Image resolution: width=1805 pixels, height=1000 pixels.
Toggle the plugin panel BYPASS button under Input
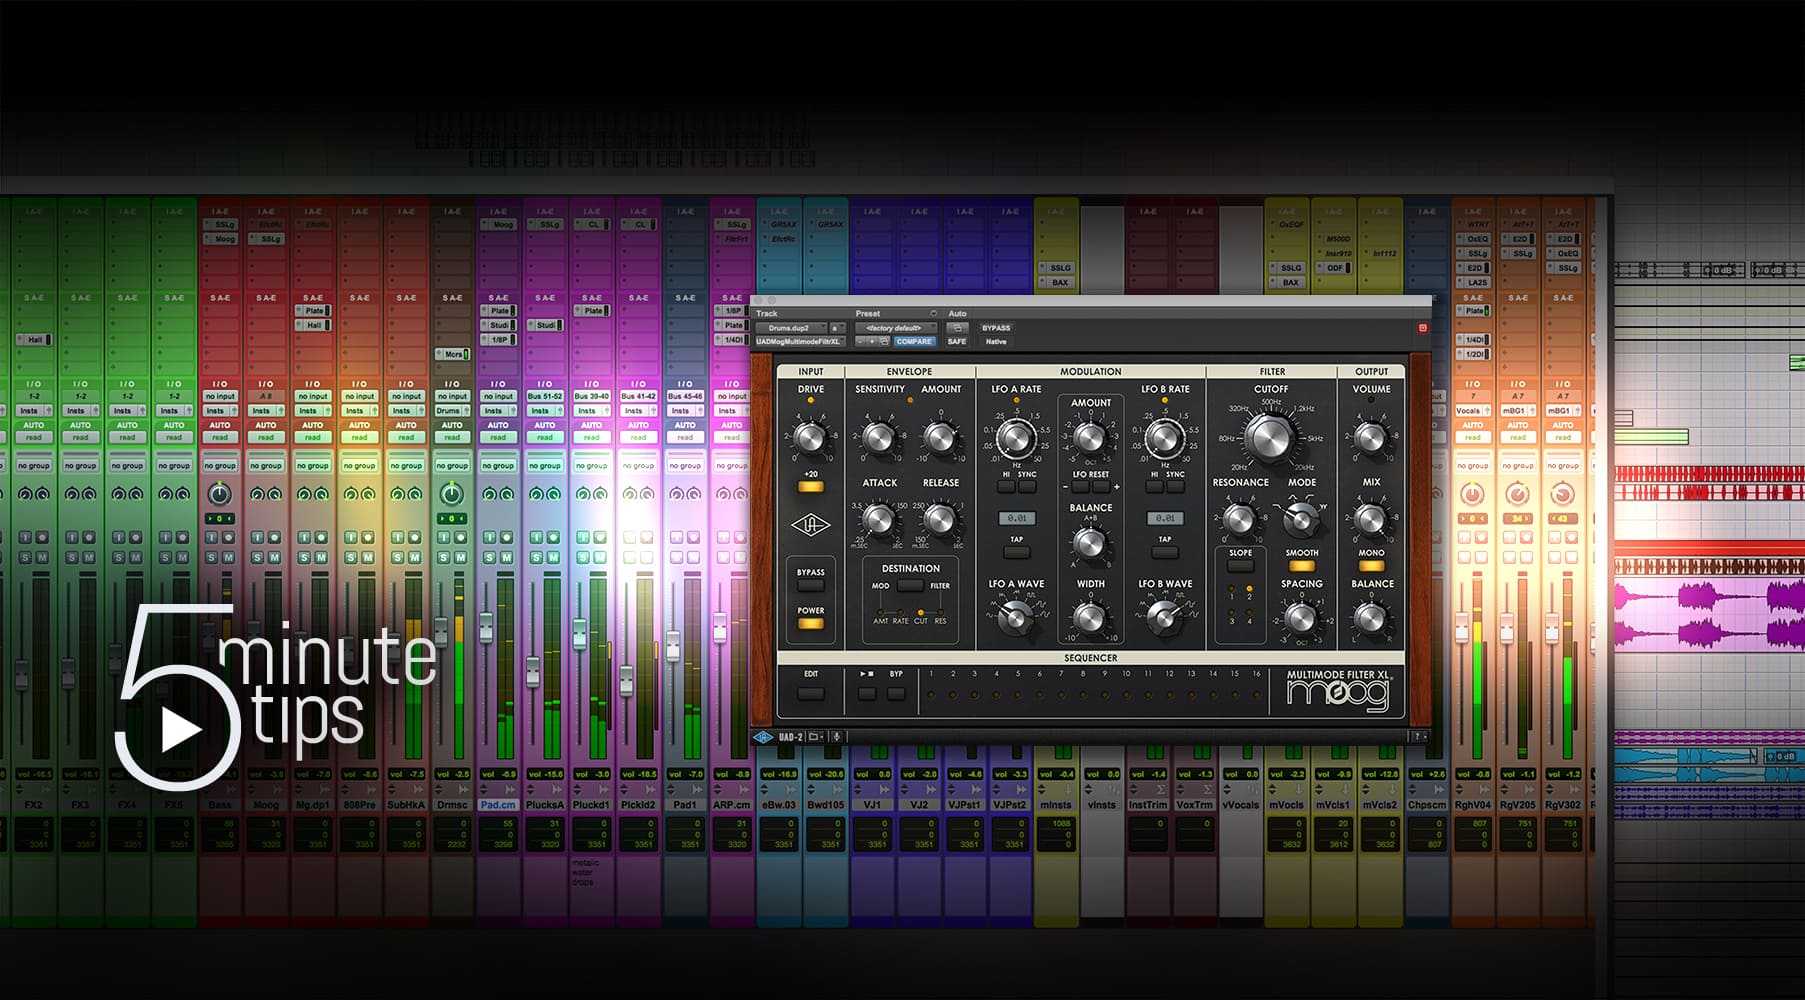(x=810, y=586)
